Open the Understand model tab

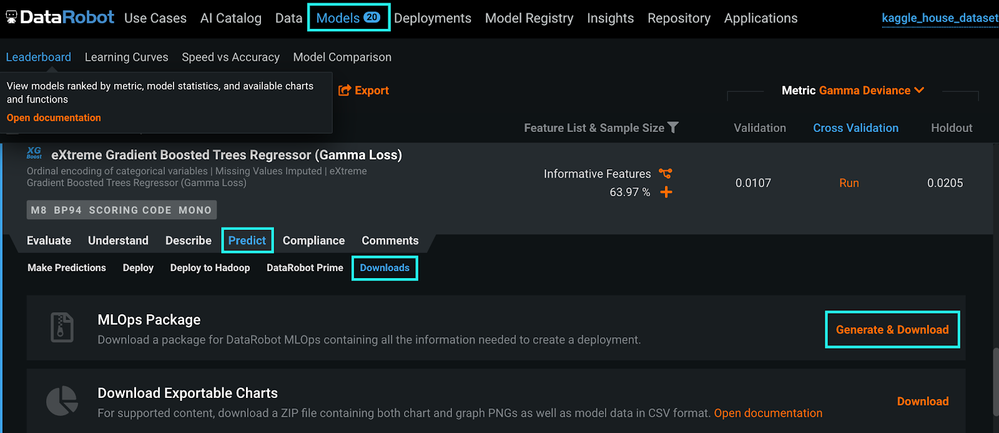pyautogui.click(x=118, y=241)
